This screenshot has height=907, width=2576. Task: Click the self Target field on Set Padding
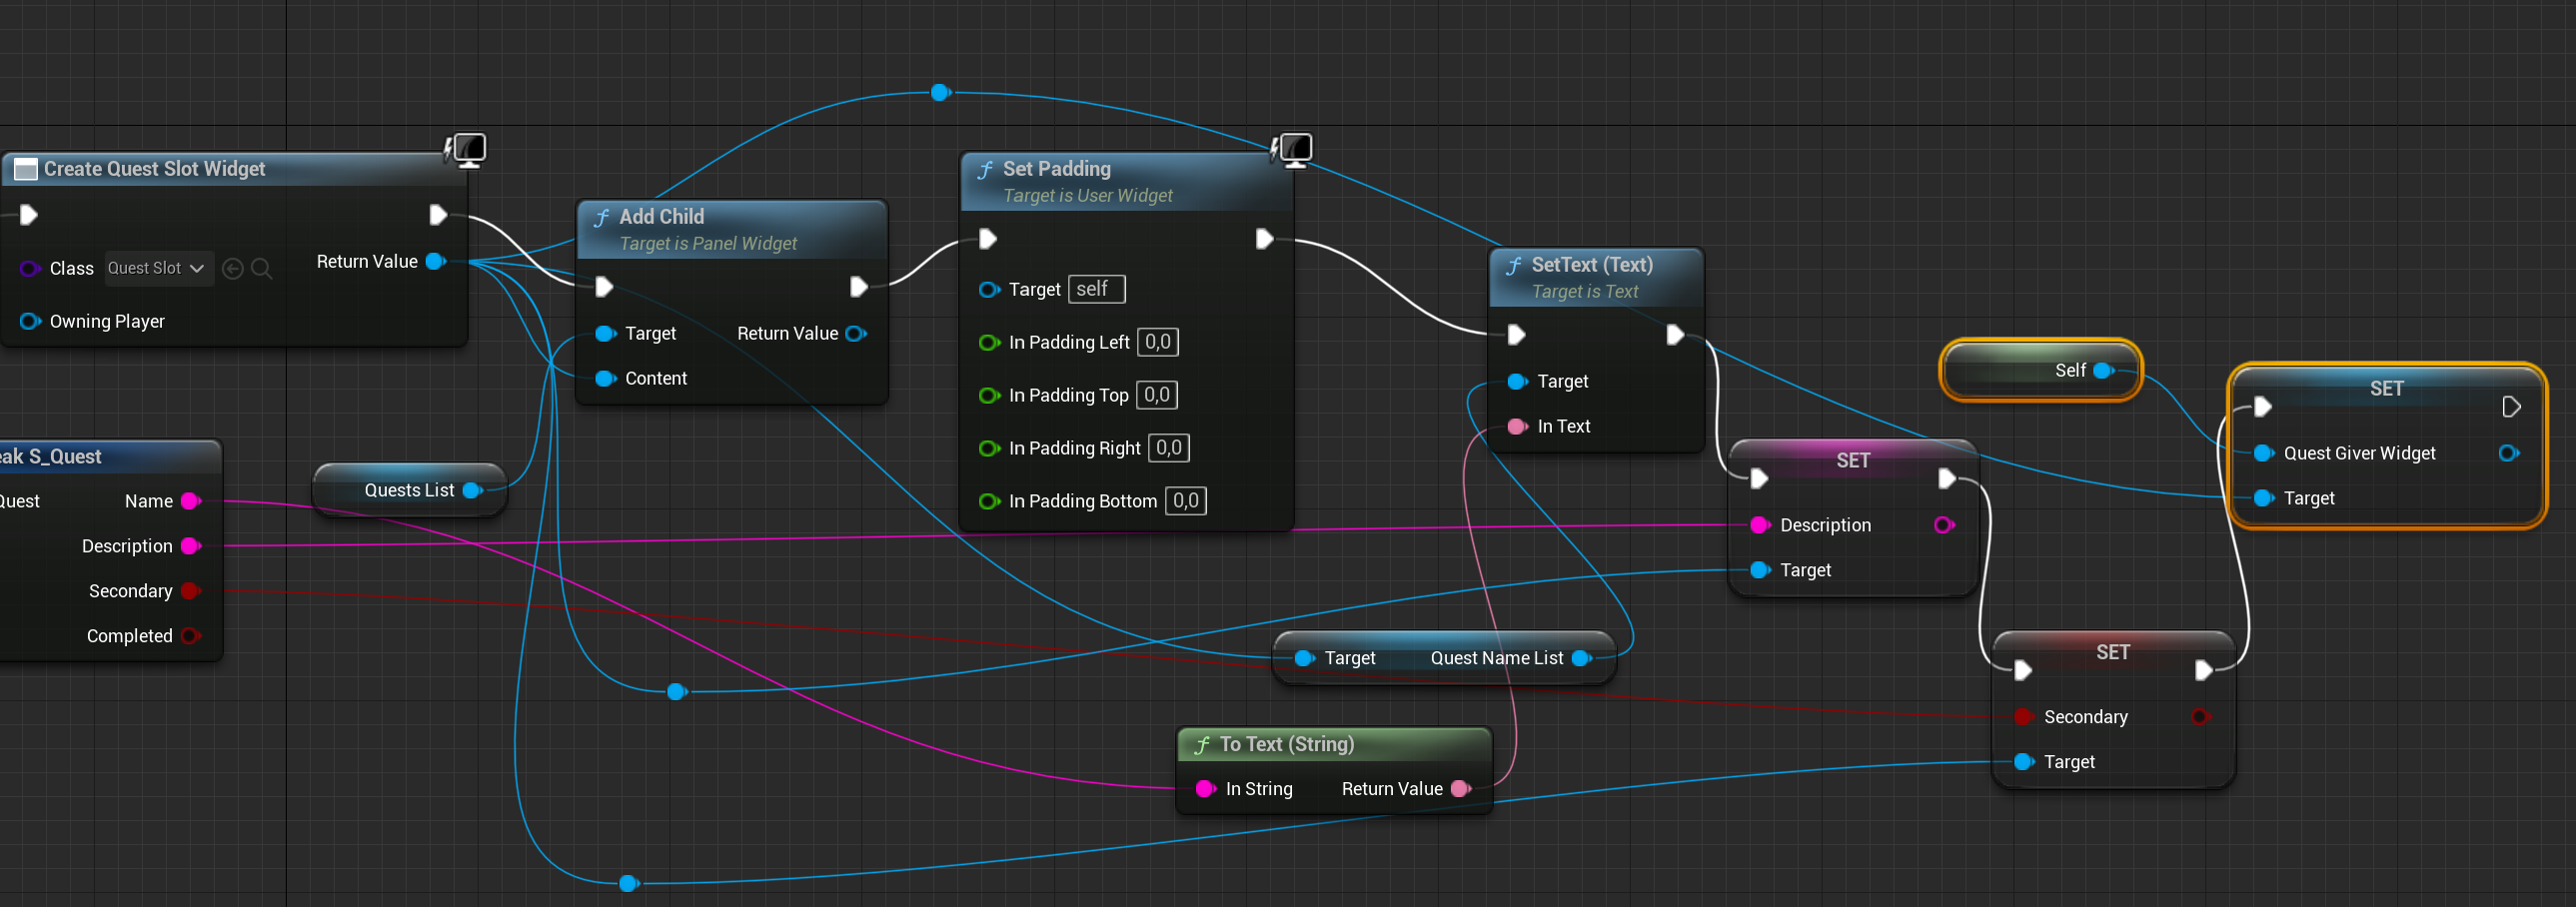(1096, 289)
